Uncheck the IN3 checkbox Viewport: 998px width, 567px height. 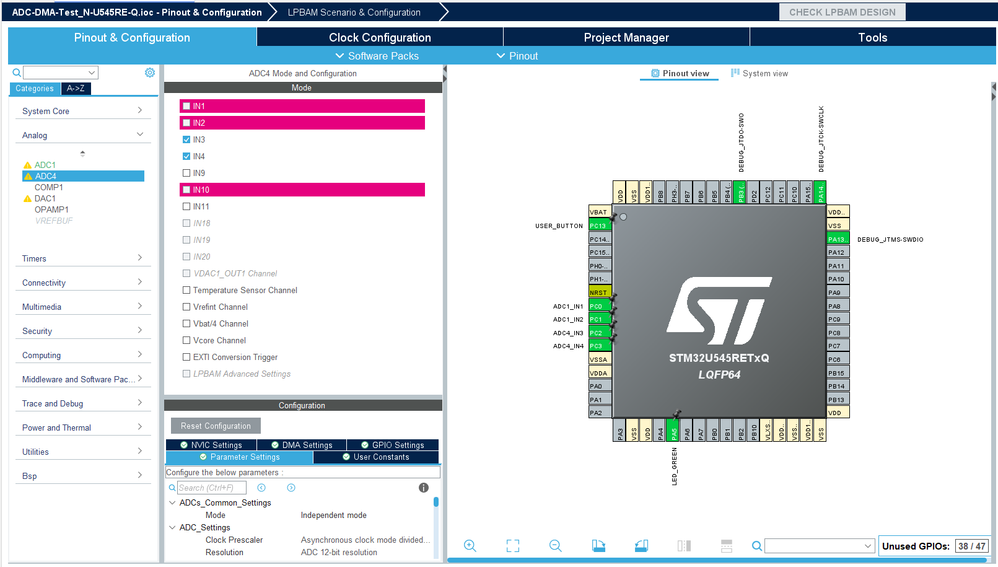[186, 139]
